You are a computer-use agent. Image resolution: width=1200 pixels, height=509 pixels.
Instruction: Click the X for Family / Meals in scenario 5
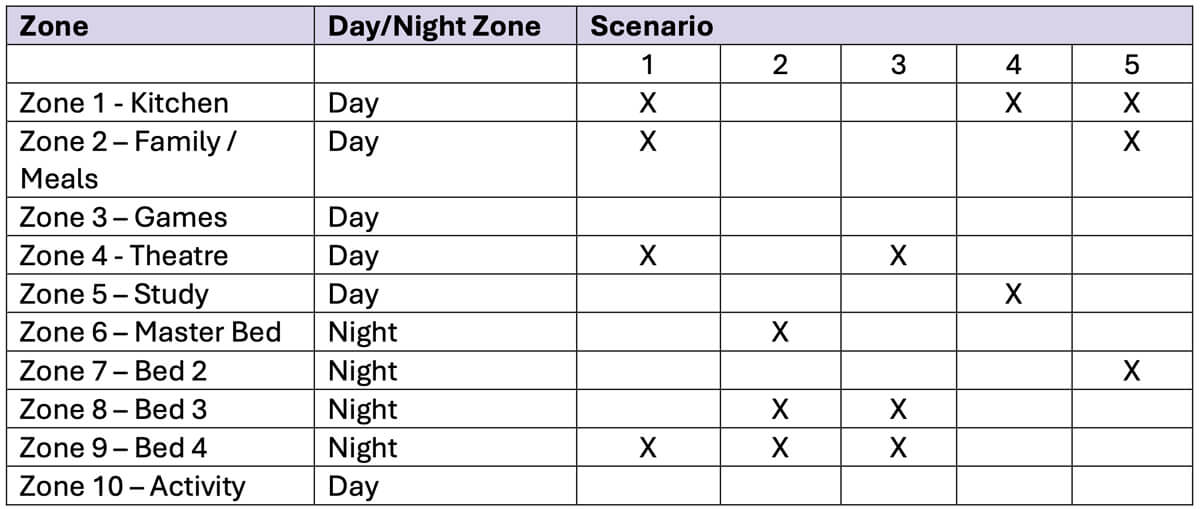(x=1131, y=142)
